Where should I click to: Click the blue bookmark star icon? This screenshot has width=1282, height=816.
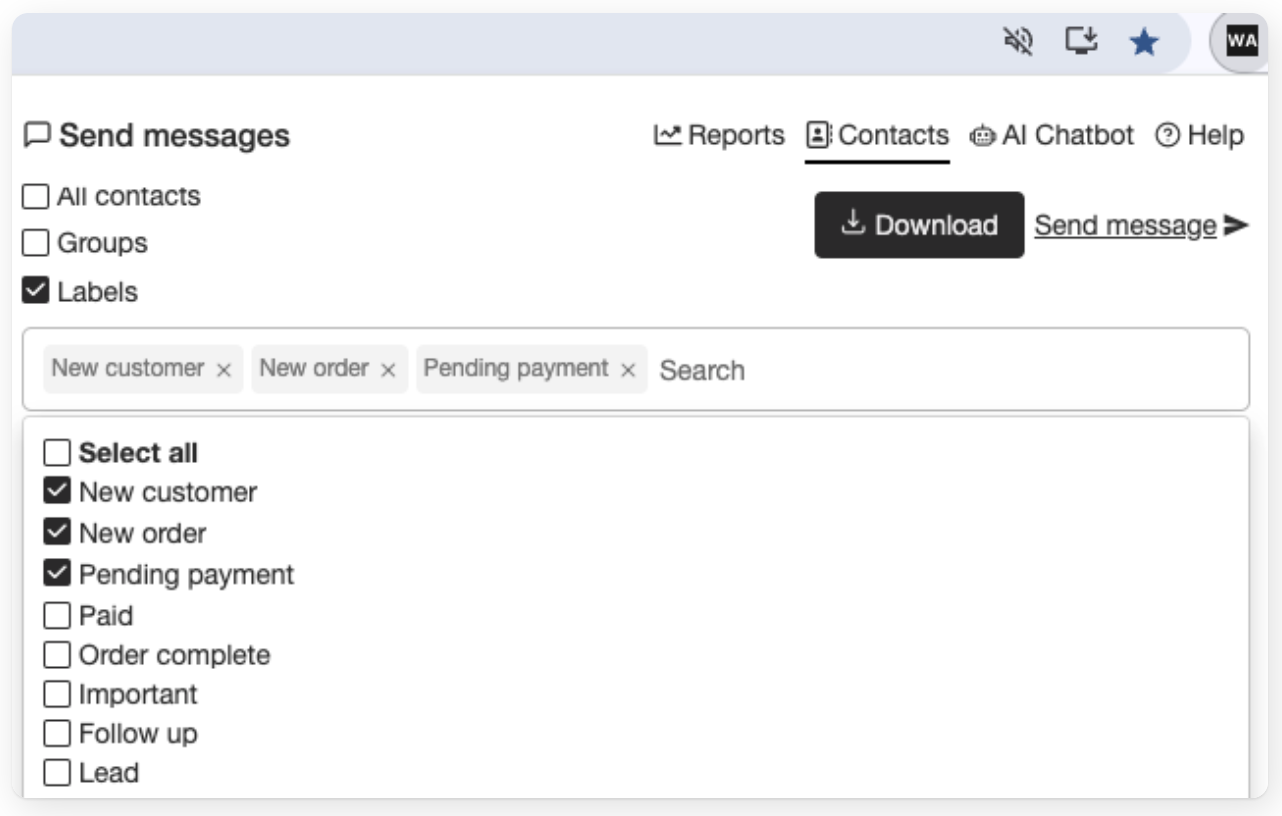1143,42
